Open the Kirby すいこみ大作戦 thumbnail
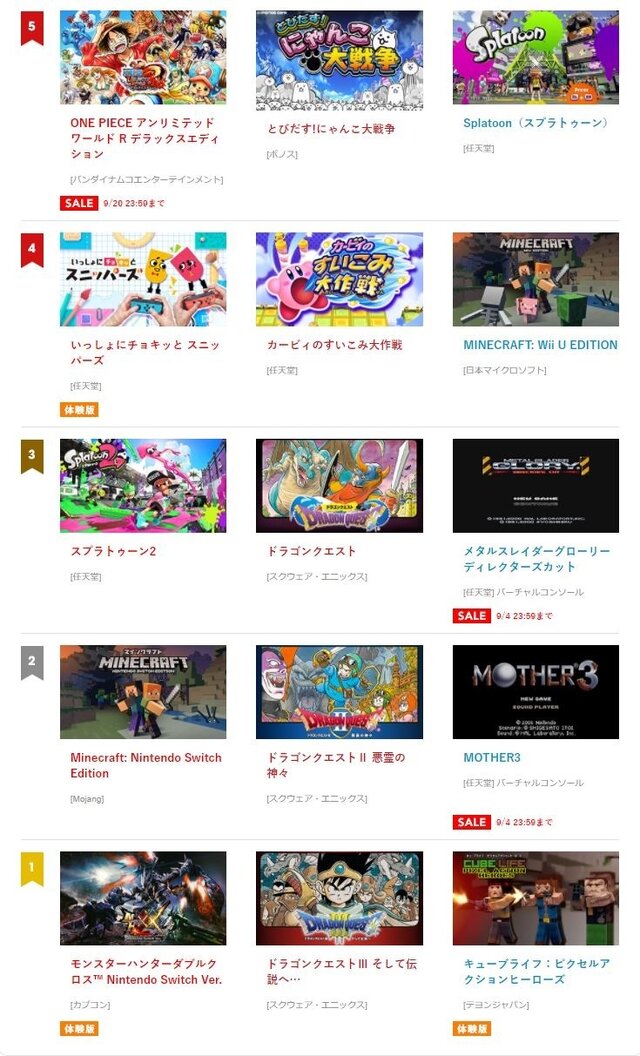This screenshot has height=1056, width=640. (x=340, y=279)
